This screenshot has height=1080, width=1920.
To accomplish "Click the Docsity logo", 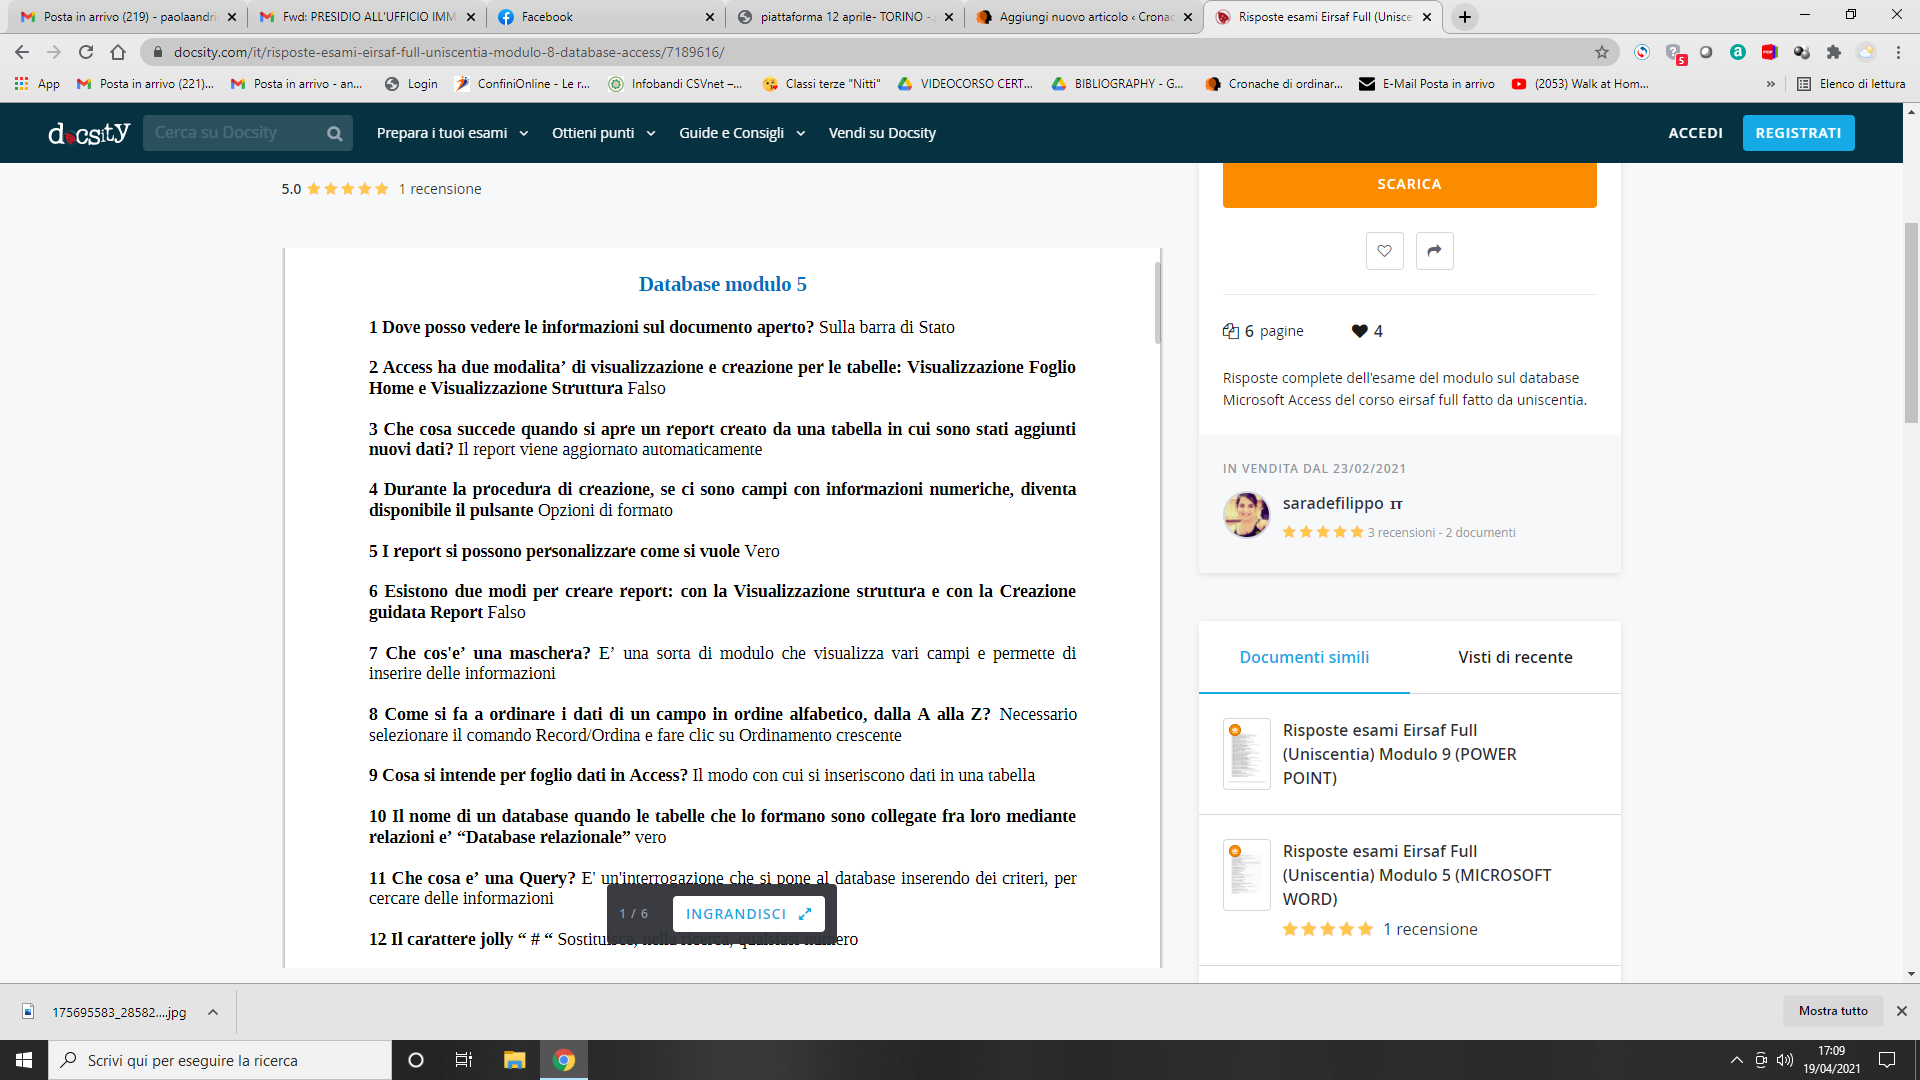I will click(89, 133).
